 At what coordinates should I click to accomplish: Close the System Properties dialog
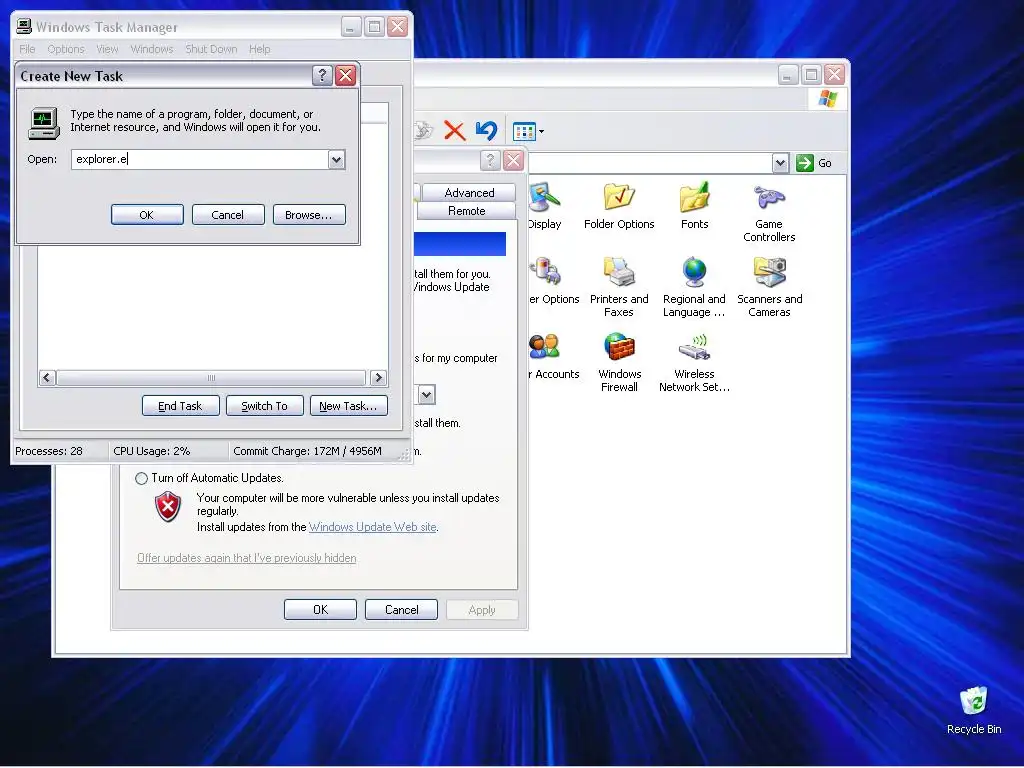pyautogui.click(x=513, y=160)
